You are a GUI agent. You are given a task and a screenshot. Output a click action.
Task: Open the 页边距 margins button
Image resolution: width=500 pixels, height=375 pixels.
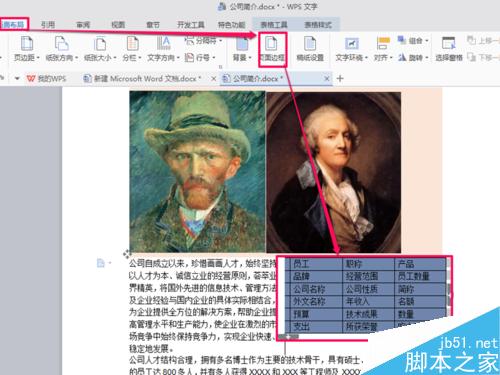click(x=26, y=49)
